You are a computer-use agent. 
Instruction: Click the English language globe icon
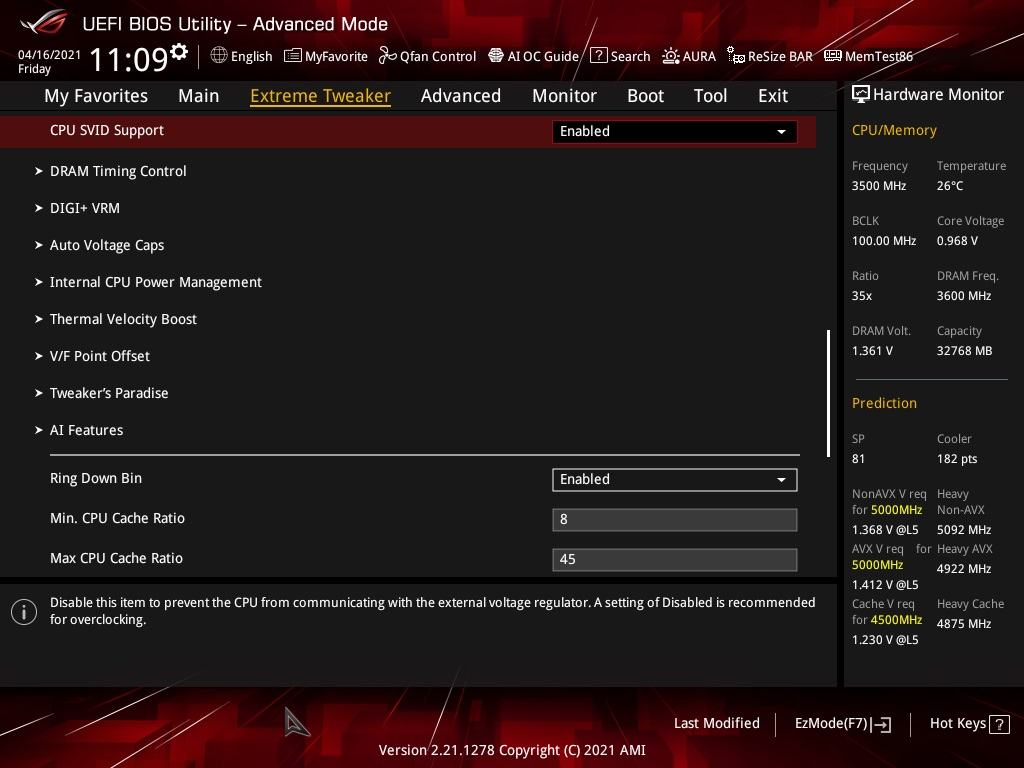click(219, 56)
